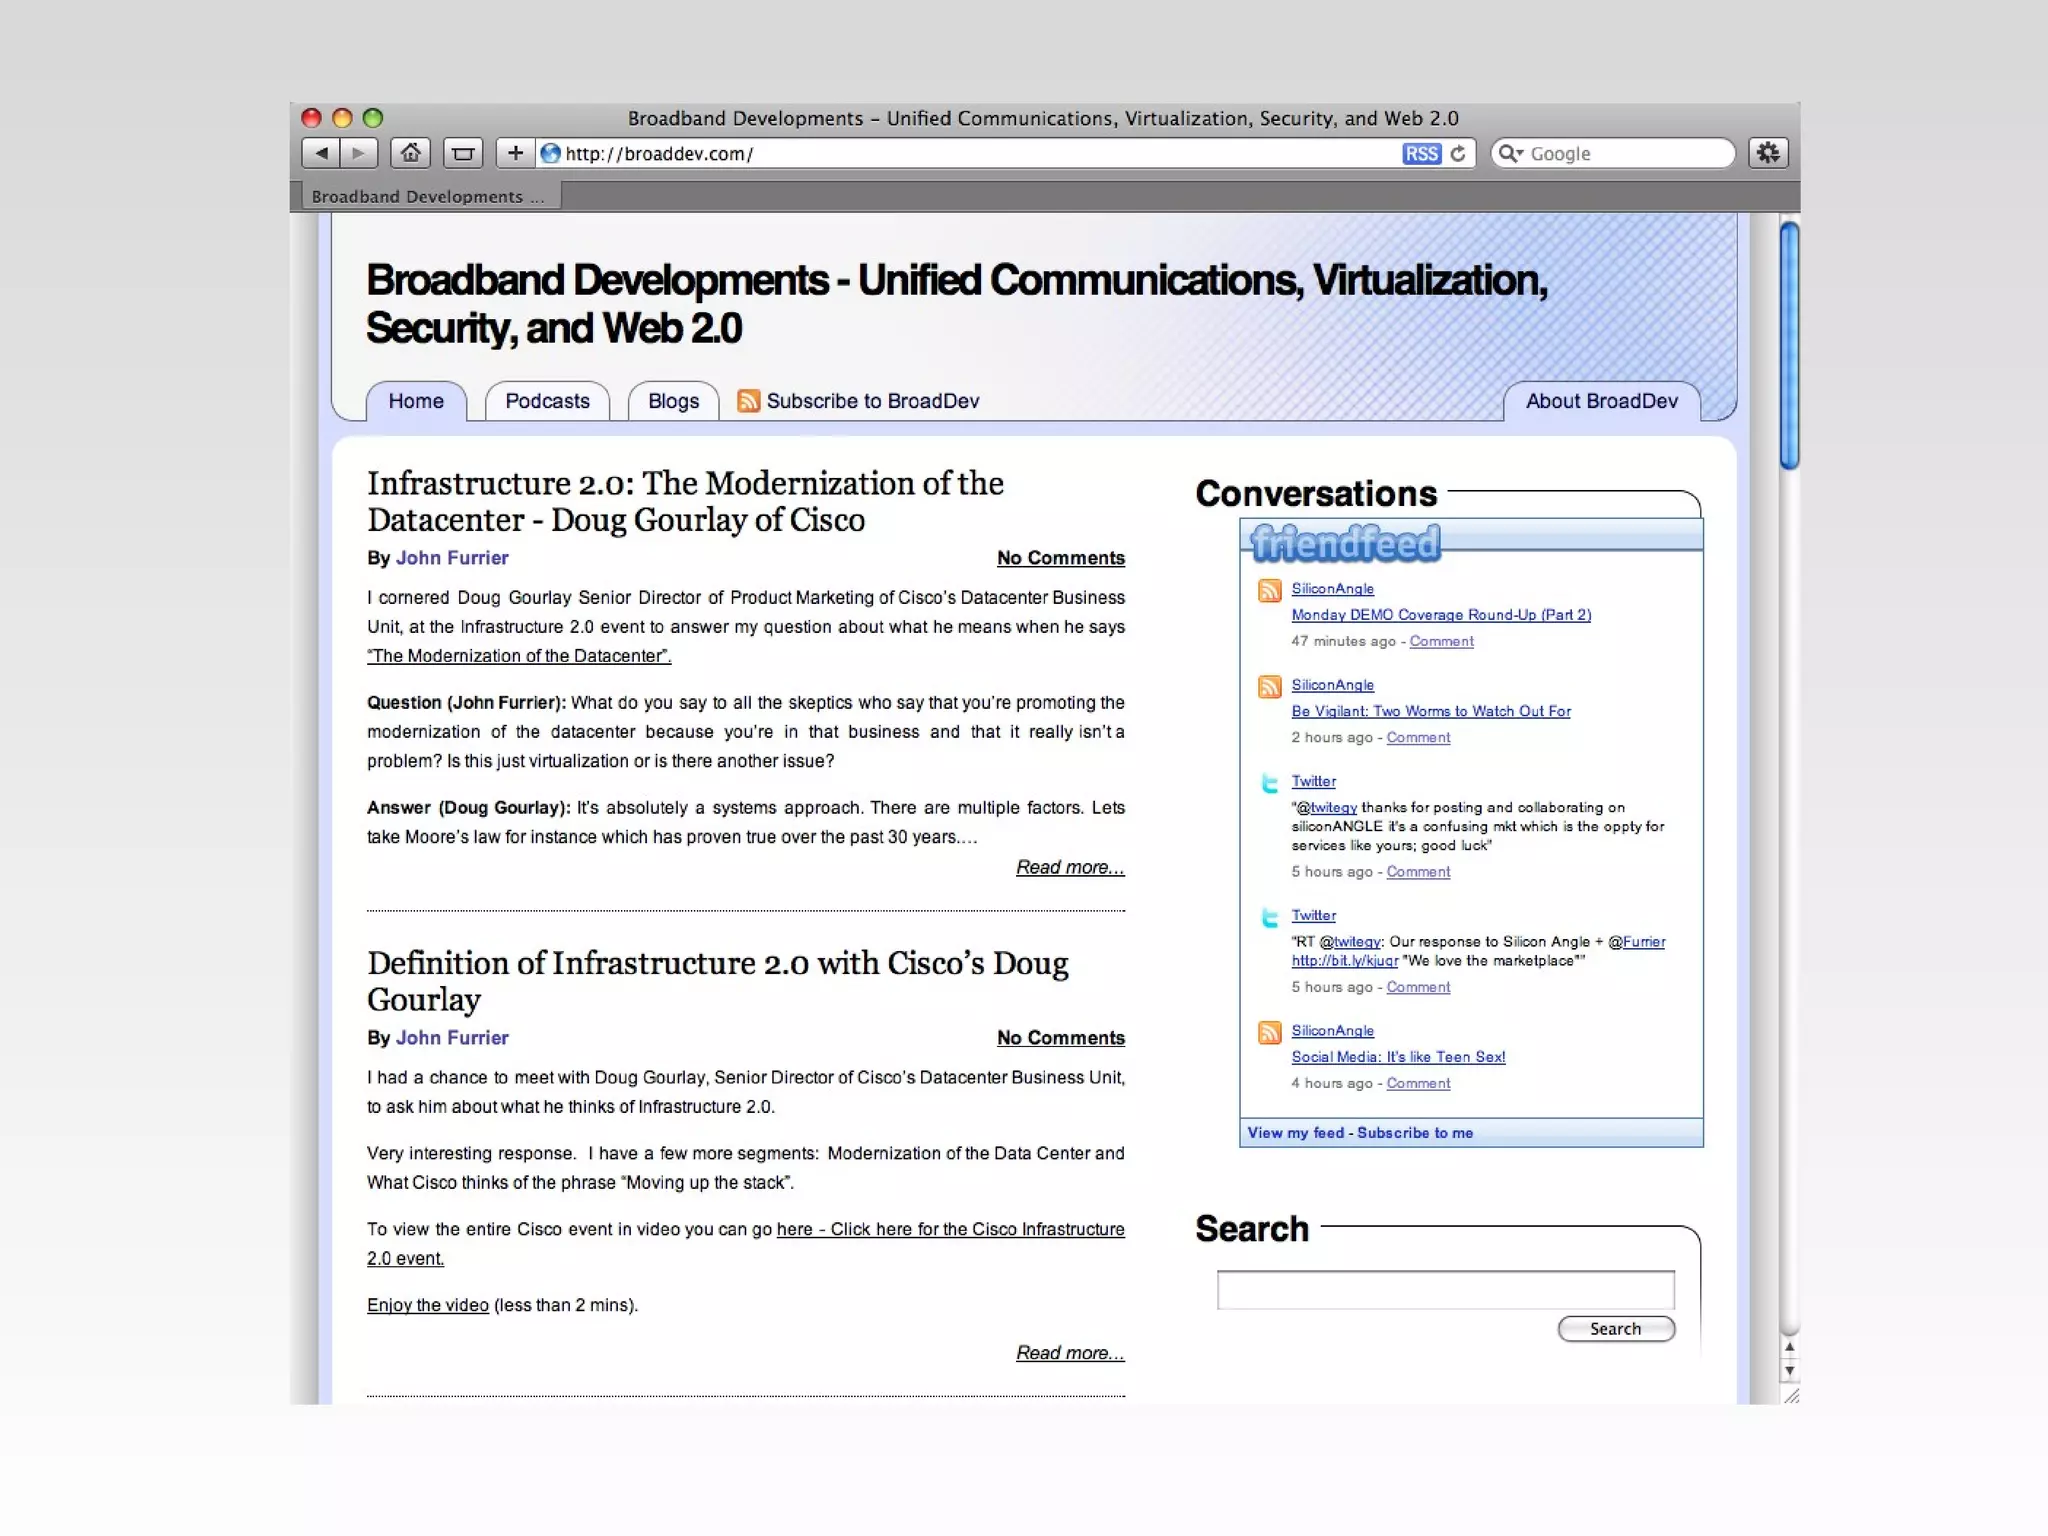
Task: Open the About BroadDev tab
Action: (x=1601, y=401)
